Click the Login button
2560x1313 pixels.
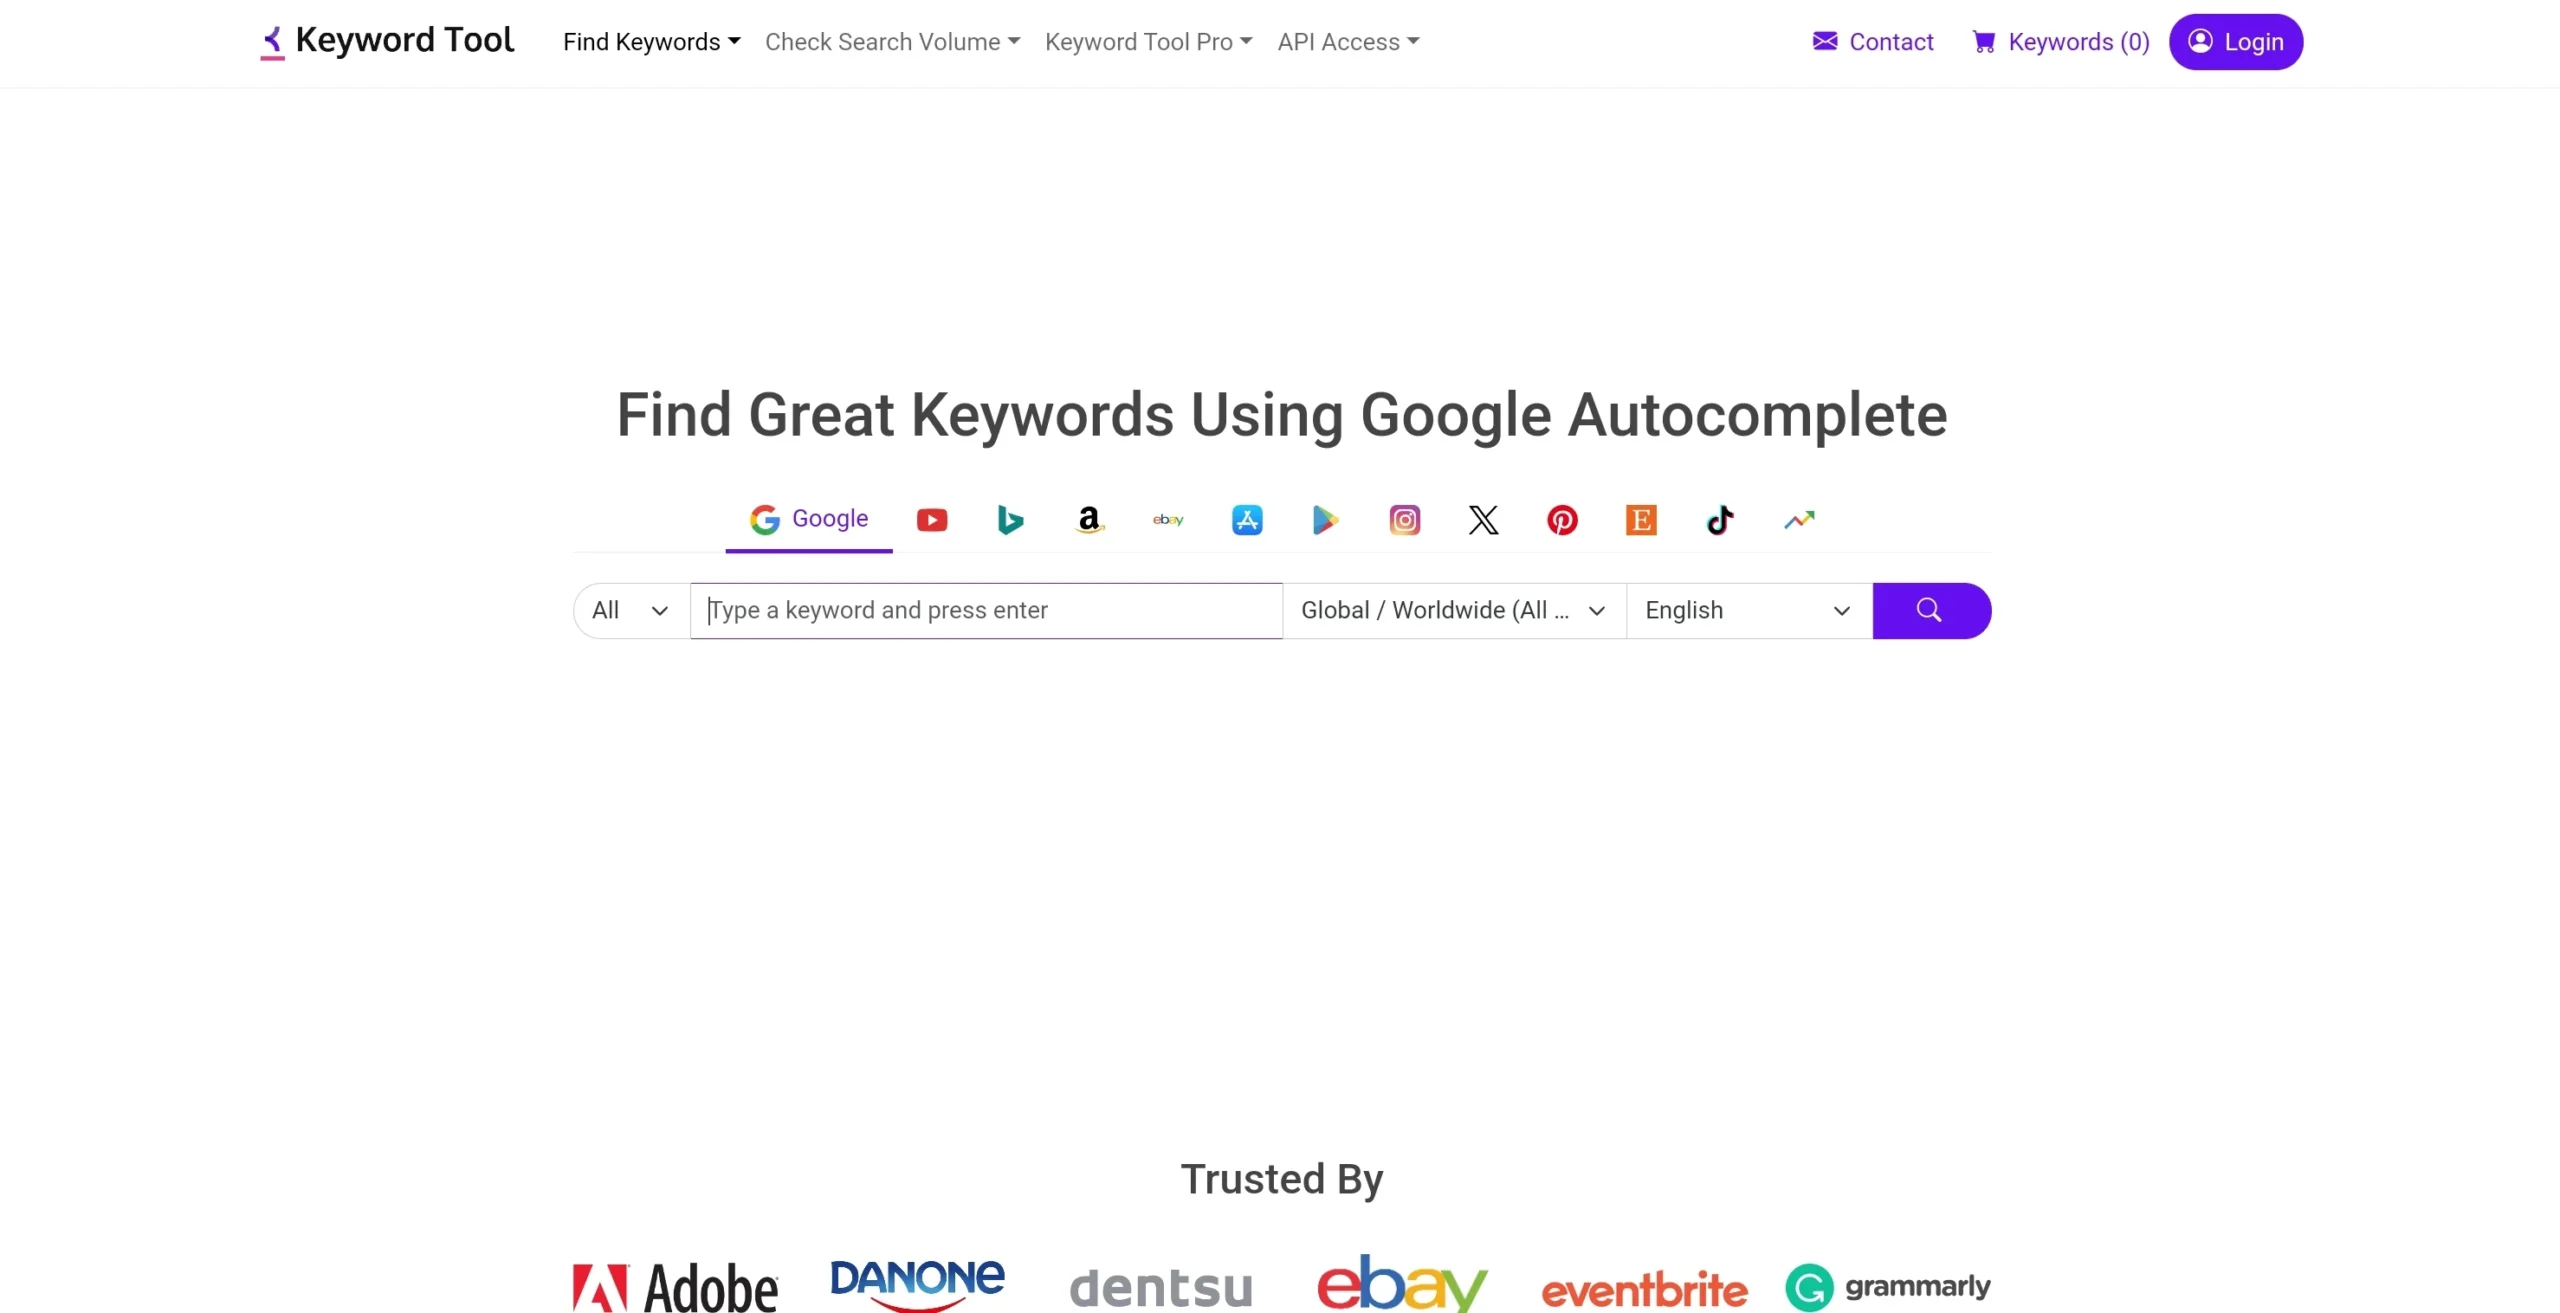(2237, 40)
